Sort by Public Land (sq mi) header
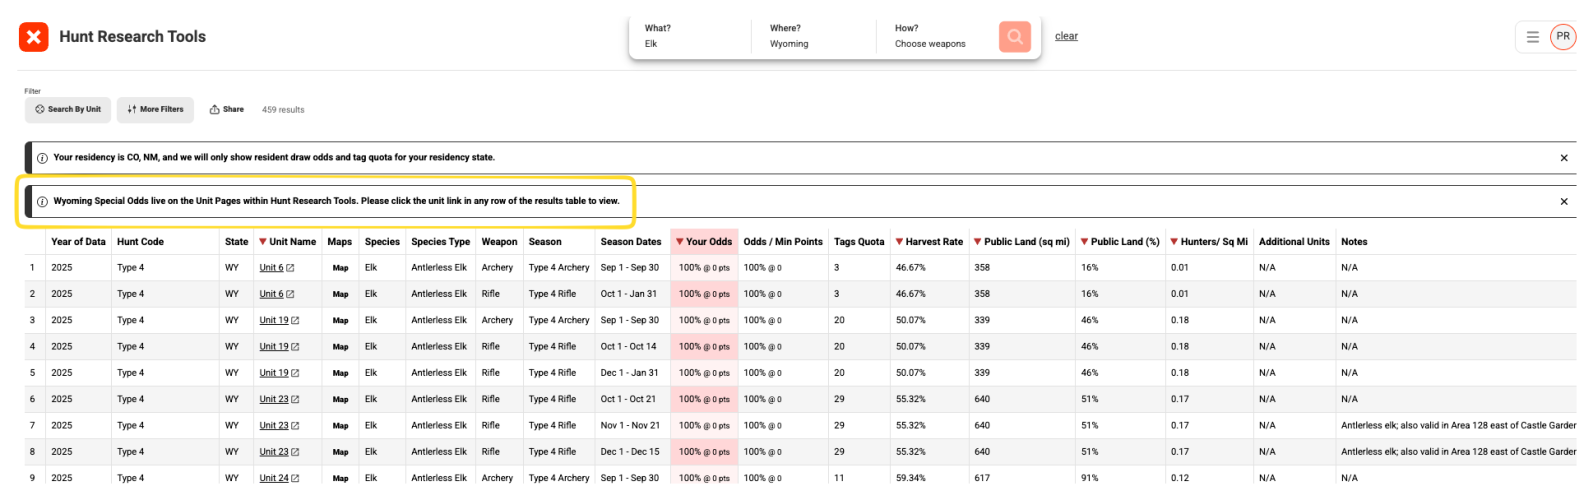The width and height of the screenshot is (1593, 500). click(1021, 242)
